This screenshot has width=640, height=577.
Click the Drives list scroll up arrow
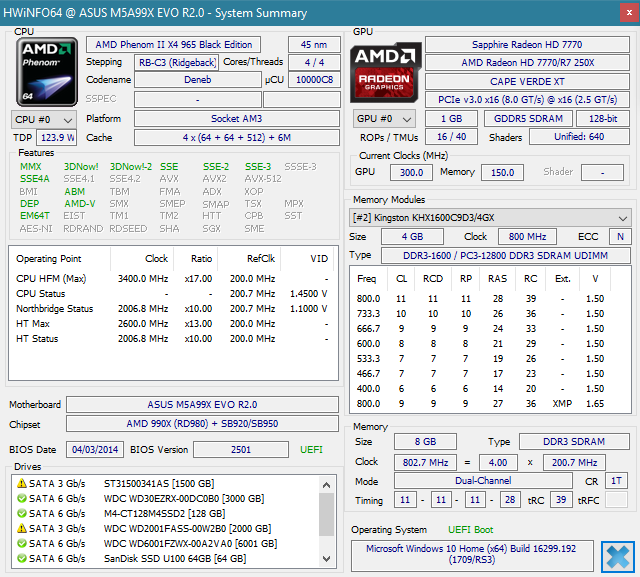point(326,485)
